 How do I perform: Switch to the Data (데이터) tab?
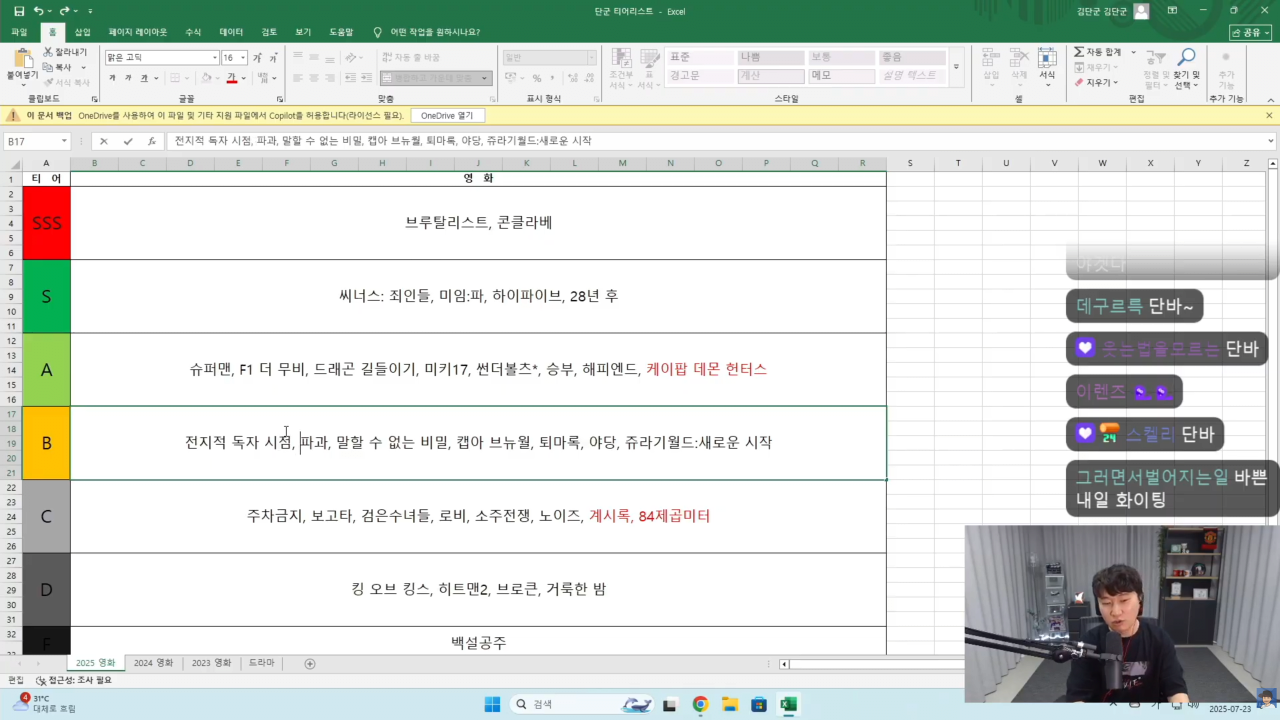point(231,32)
